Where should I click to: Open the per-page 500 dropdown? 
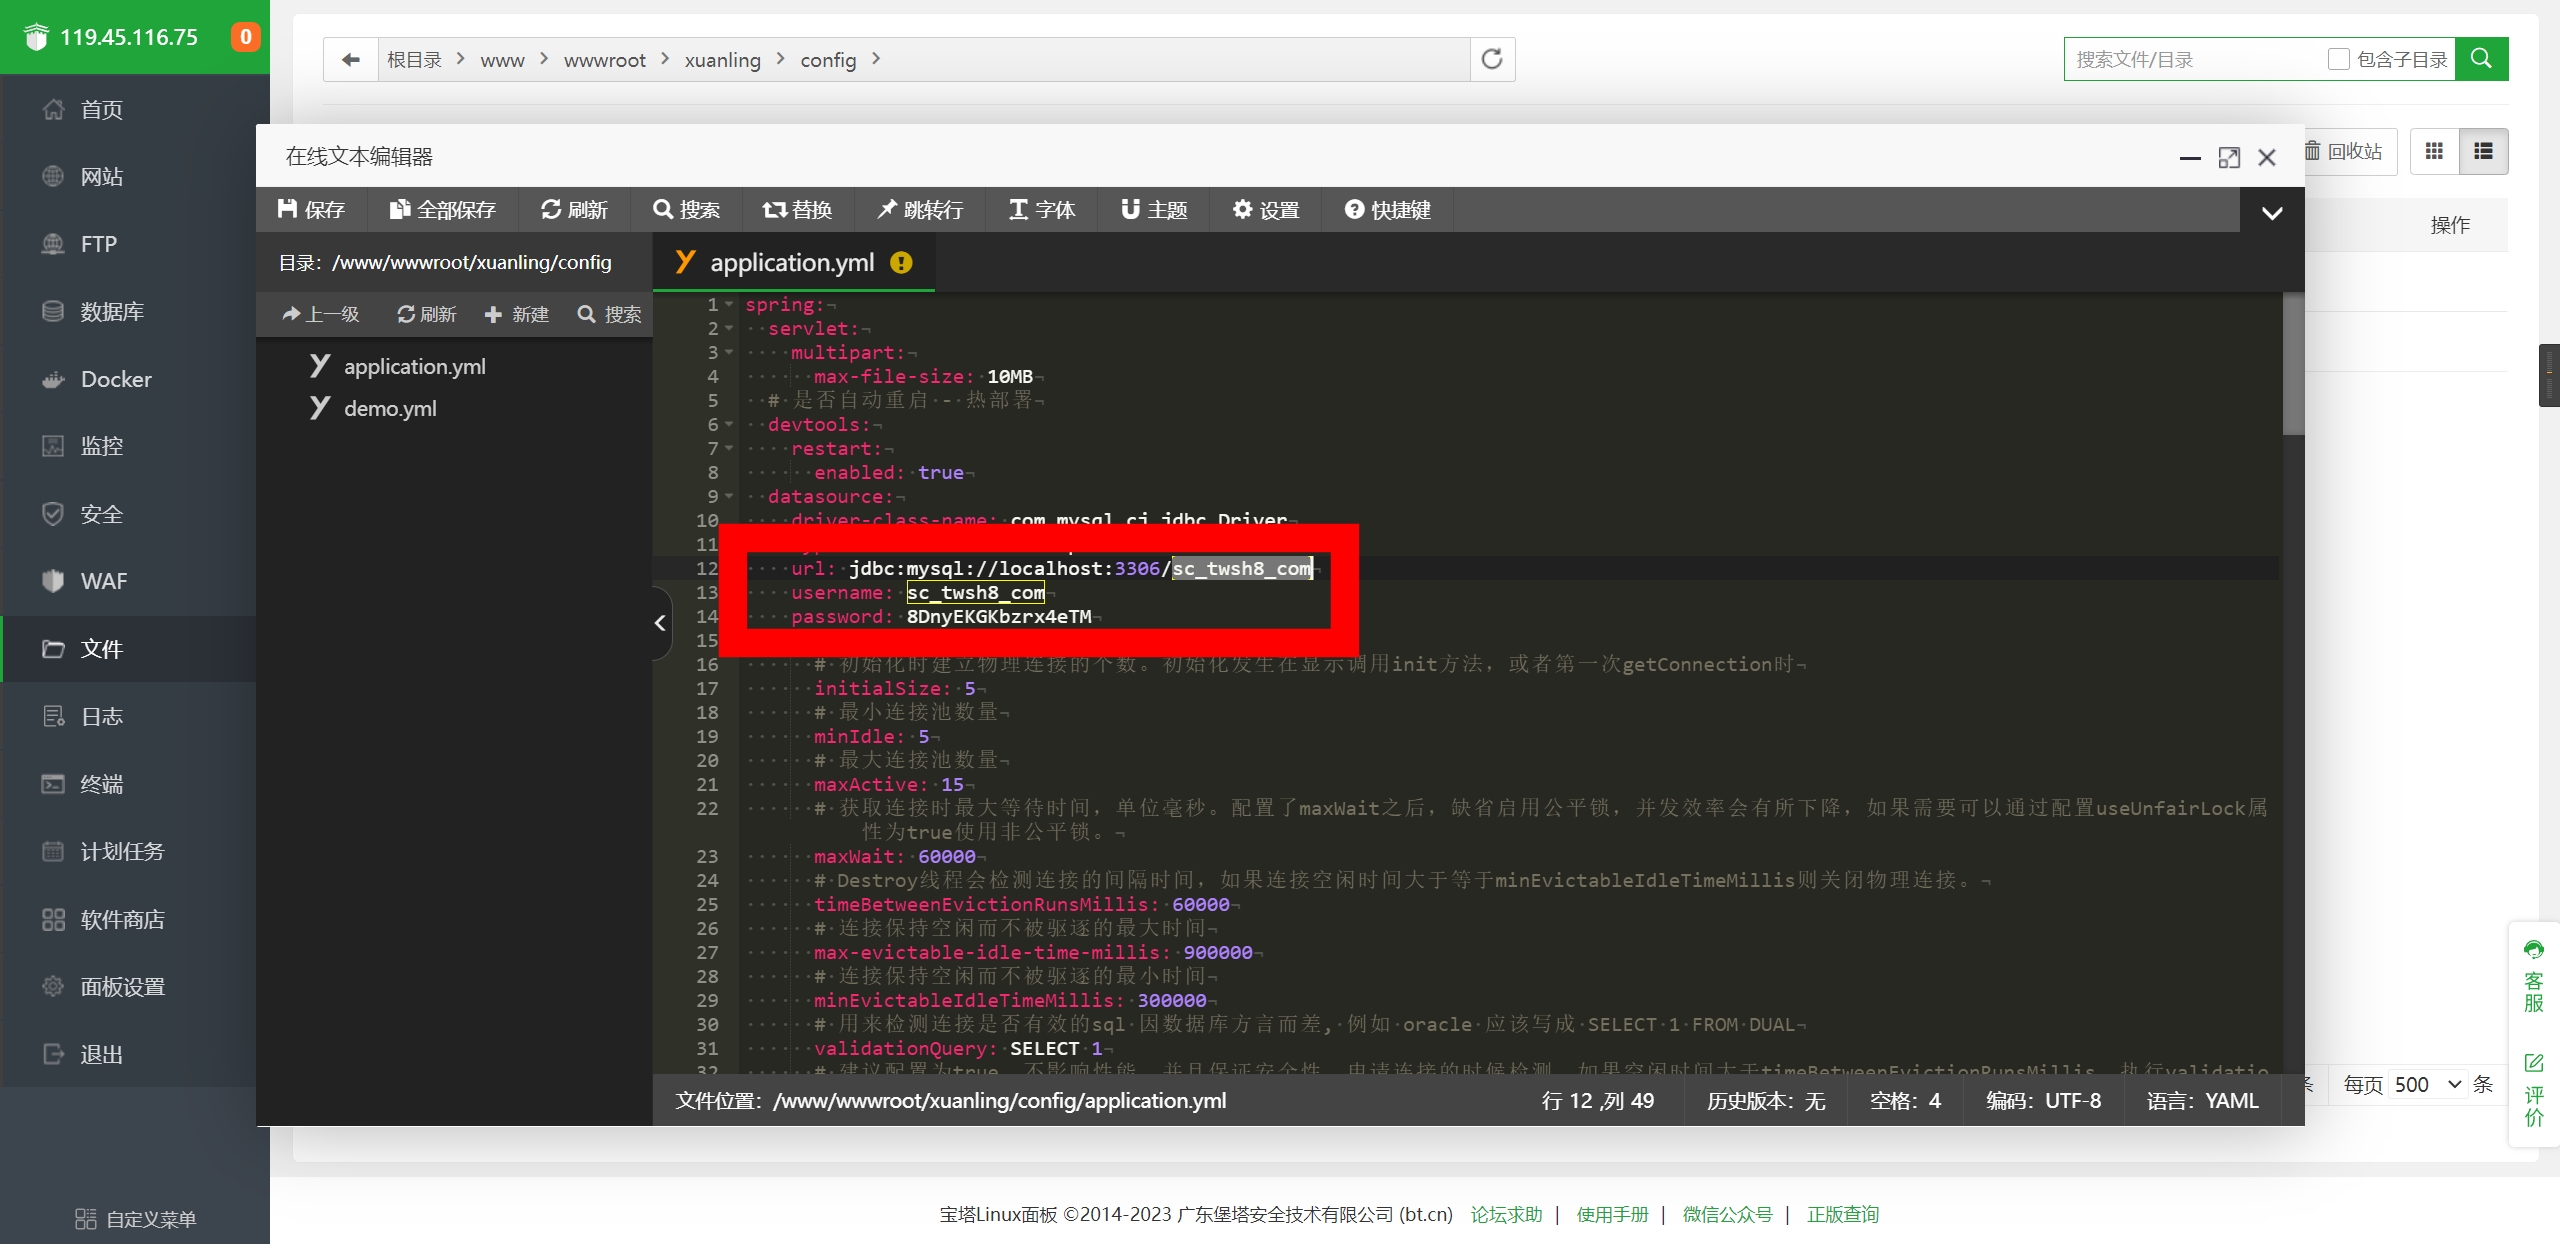2428,1085
